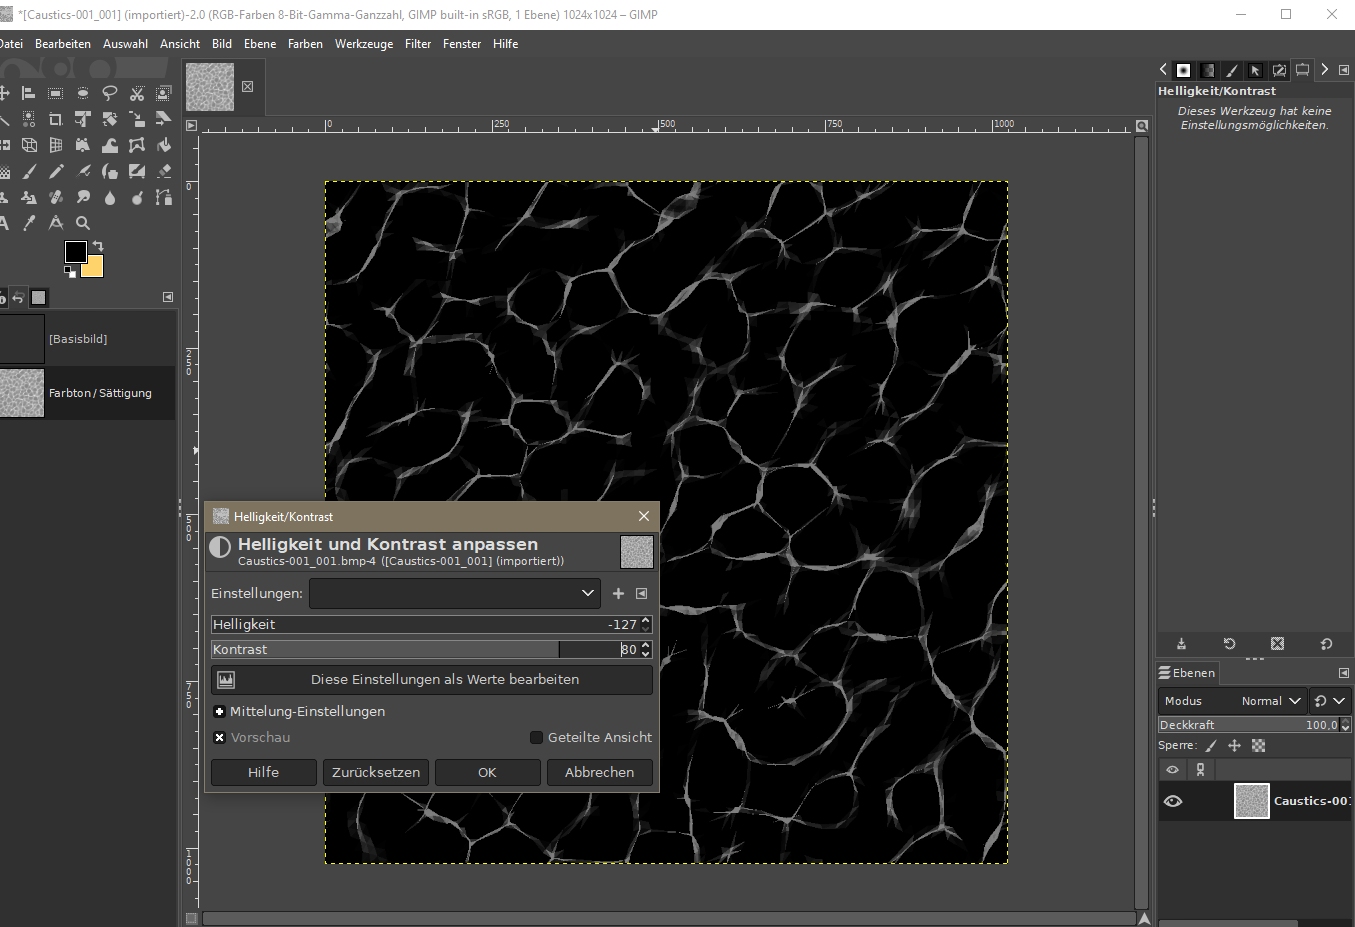This screenshot has width=1355, height=927.
Task: Choose the Zoom magnifier tool
Action: [x=83, y=223]
